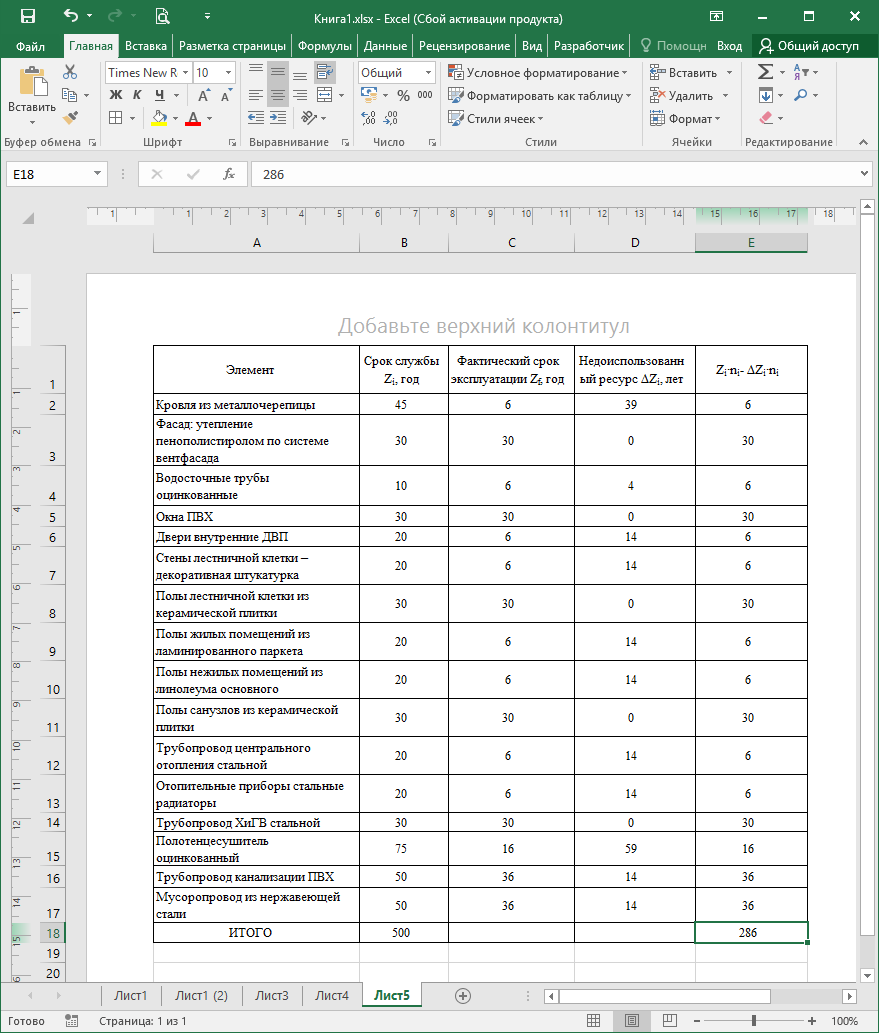
Task: Insert function using the fx button
Action: pyautogui.click(x=229, y=175)
